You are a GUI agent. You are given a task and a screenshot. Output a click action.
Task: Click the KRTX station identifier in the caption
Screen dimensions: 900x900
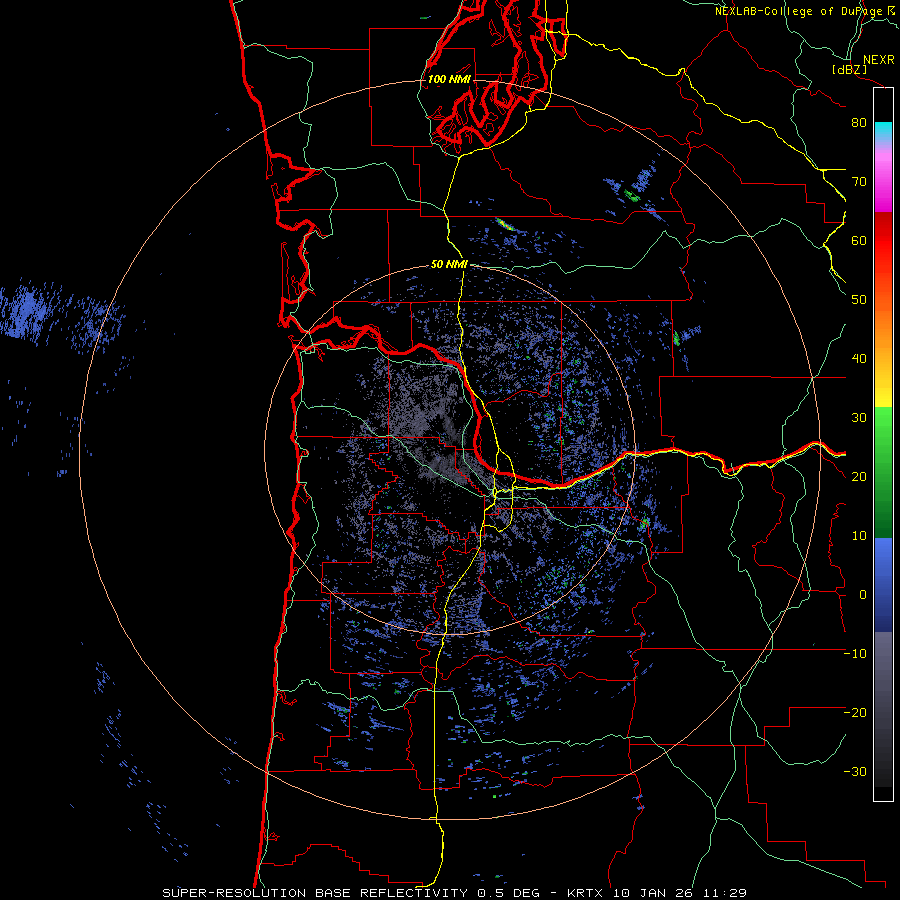pyautogui.click(x=586, y=893)
